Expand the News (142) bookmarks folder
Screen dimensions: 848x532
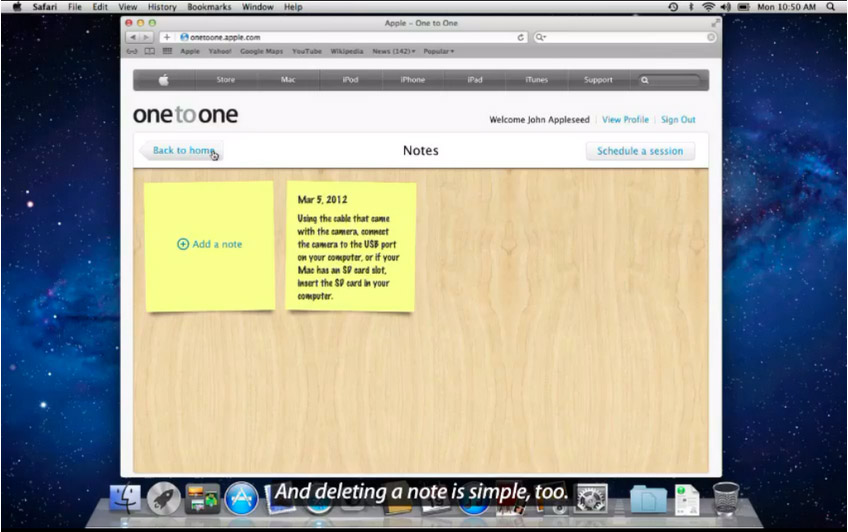pyautogui.click(x=394, y=51)
